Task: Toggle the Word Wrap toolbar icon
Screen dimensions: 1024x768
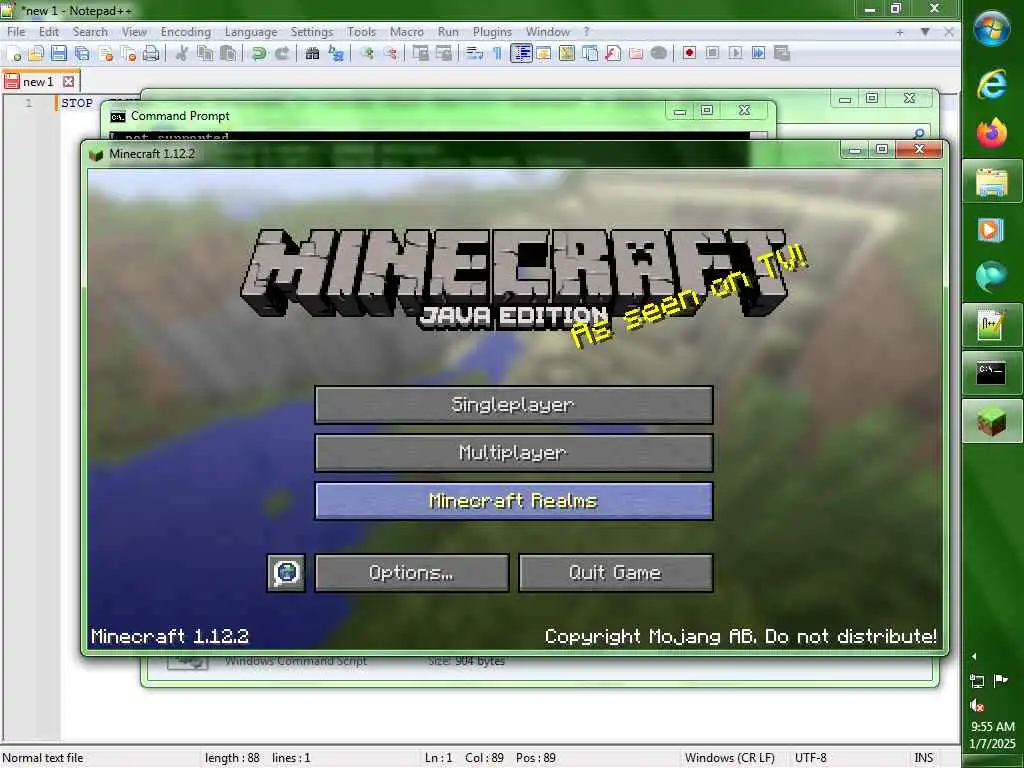Action: point(474,54)
